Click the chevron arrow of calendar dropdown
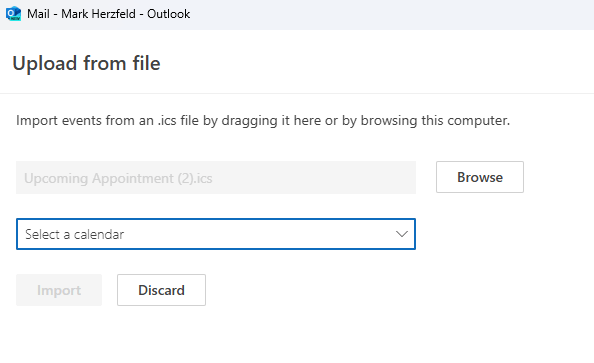 click(402, 234)
